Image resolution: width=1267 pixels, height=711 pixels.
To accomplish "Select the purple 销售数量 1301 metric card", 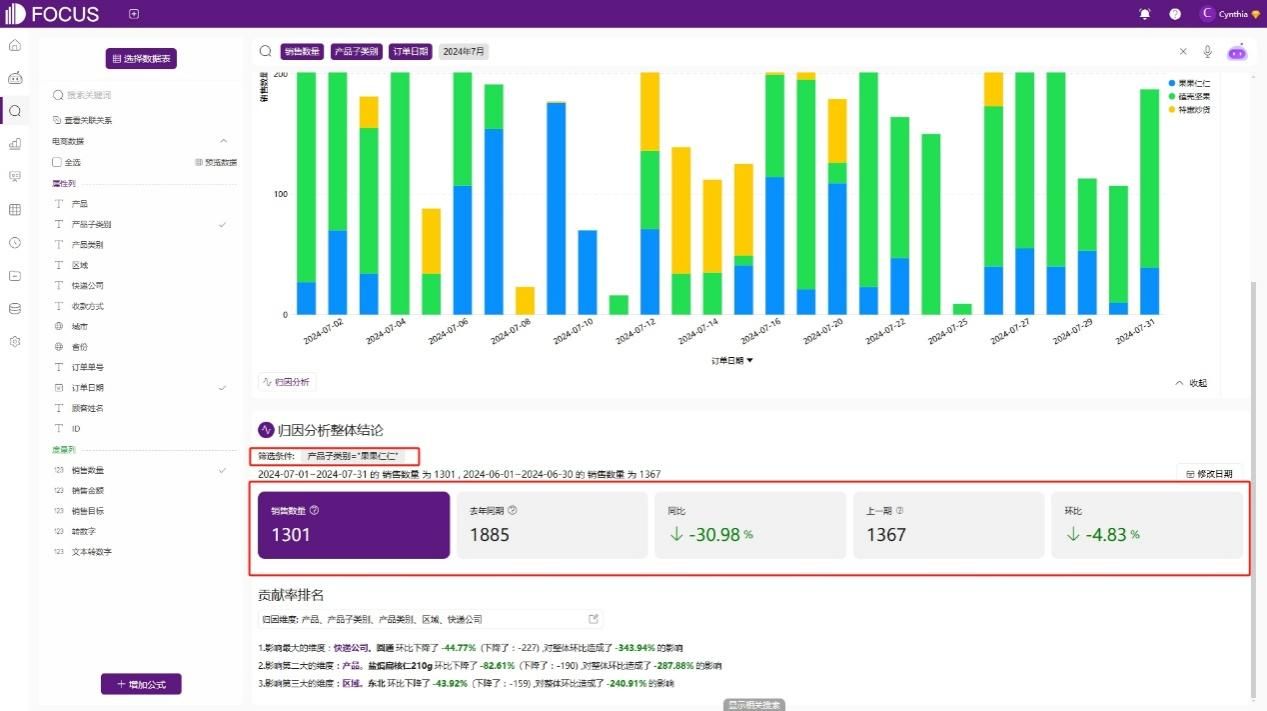I will click(x=354, y=525).
